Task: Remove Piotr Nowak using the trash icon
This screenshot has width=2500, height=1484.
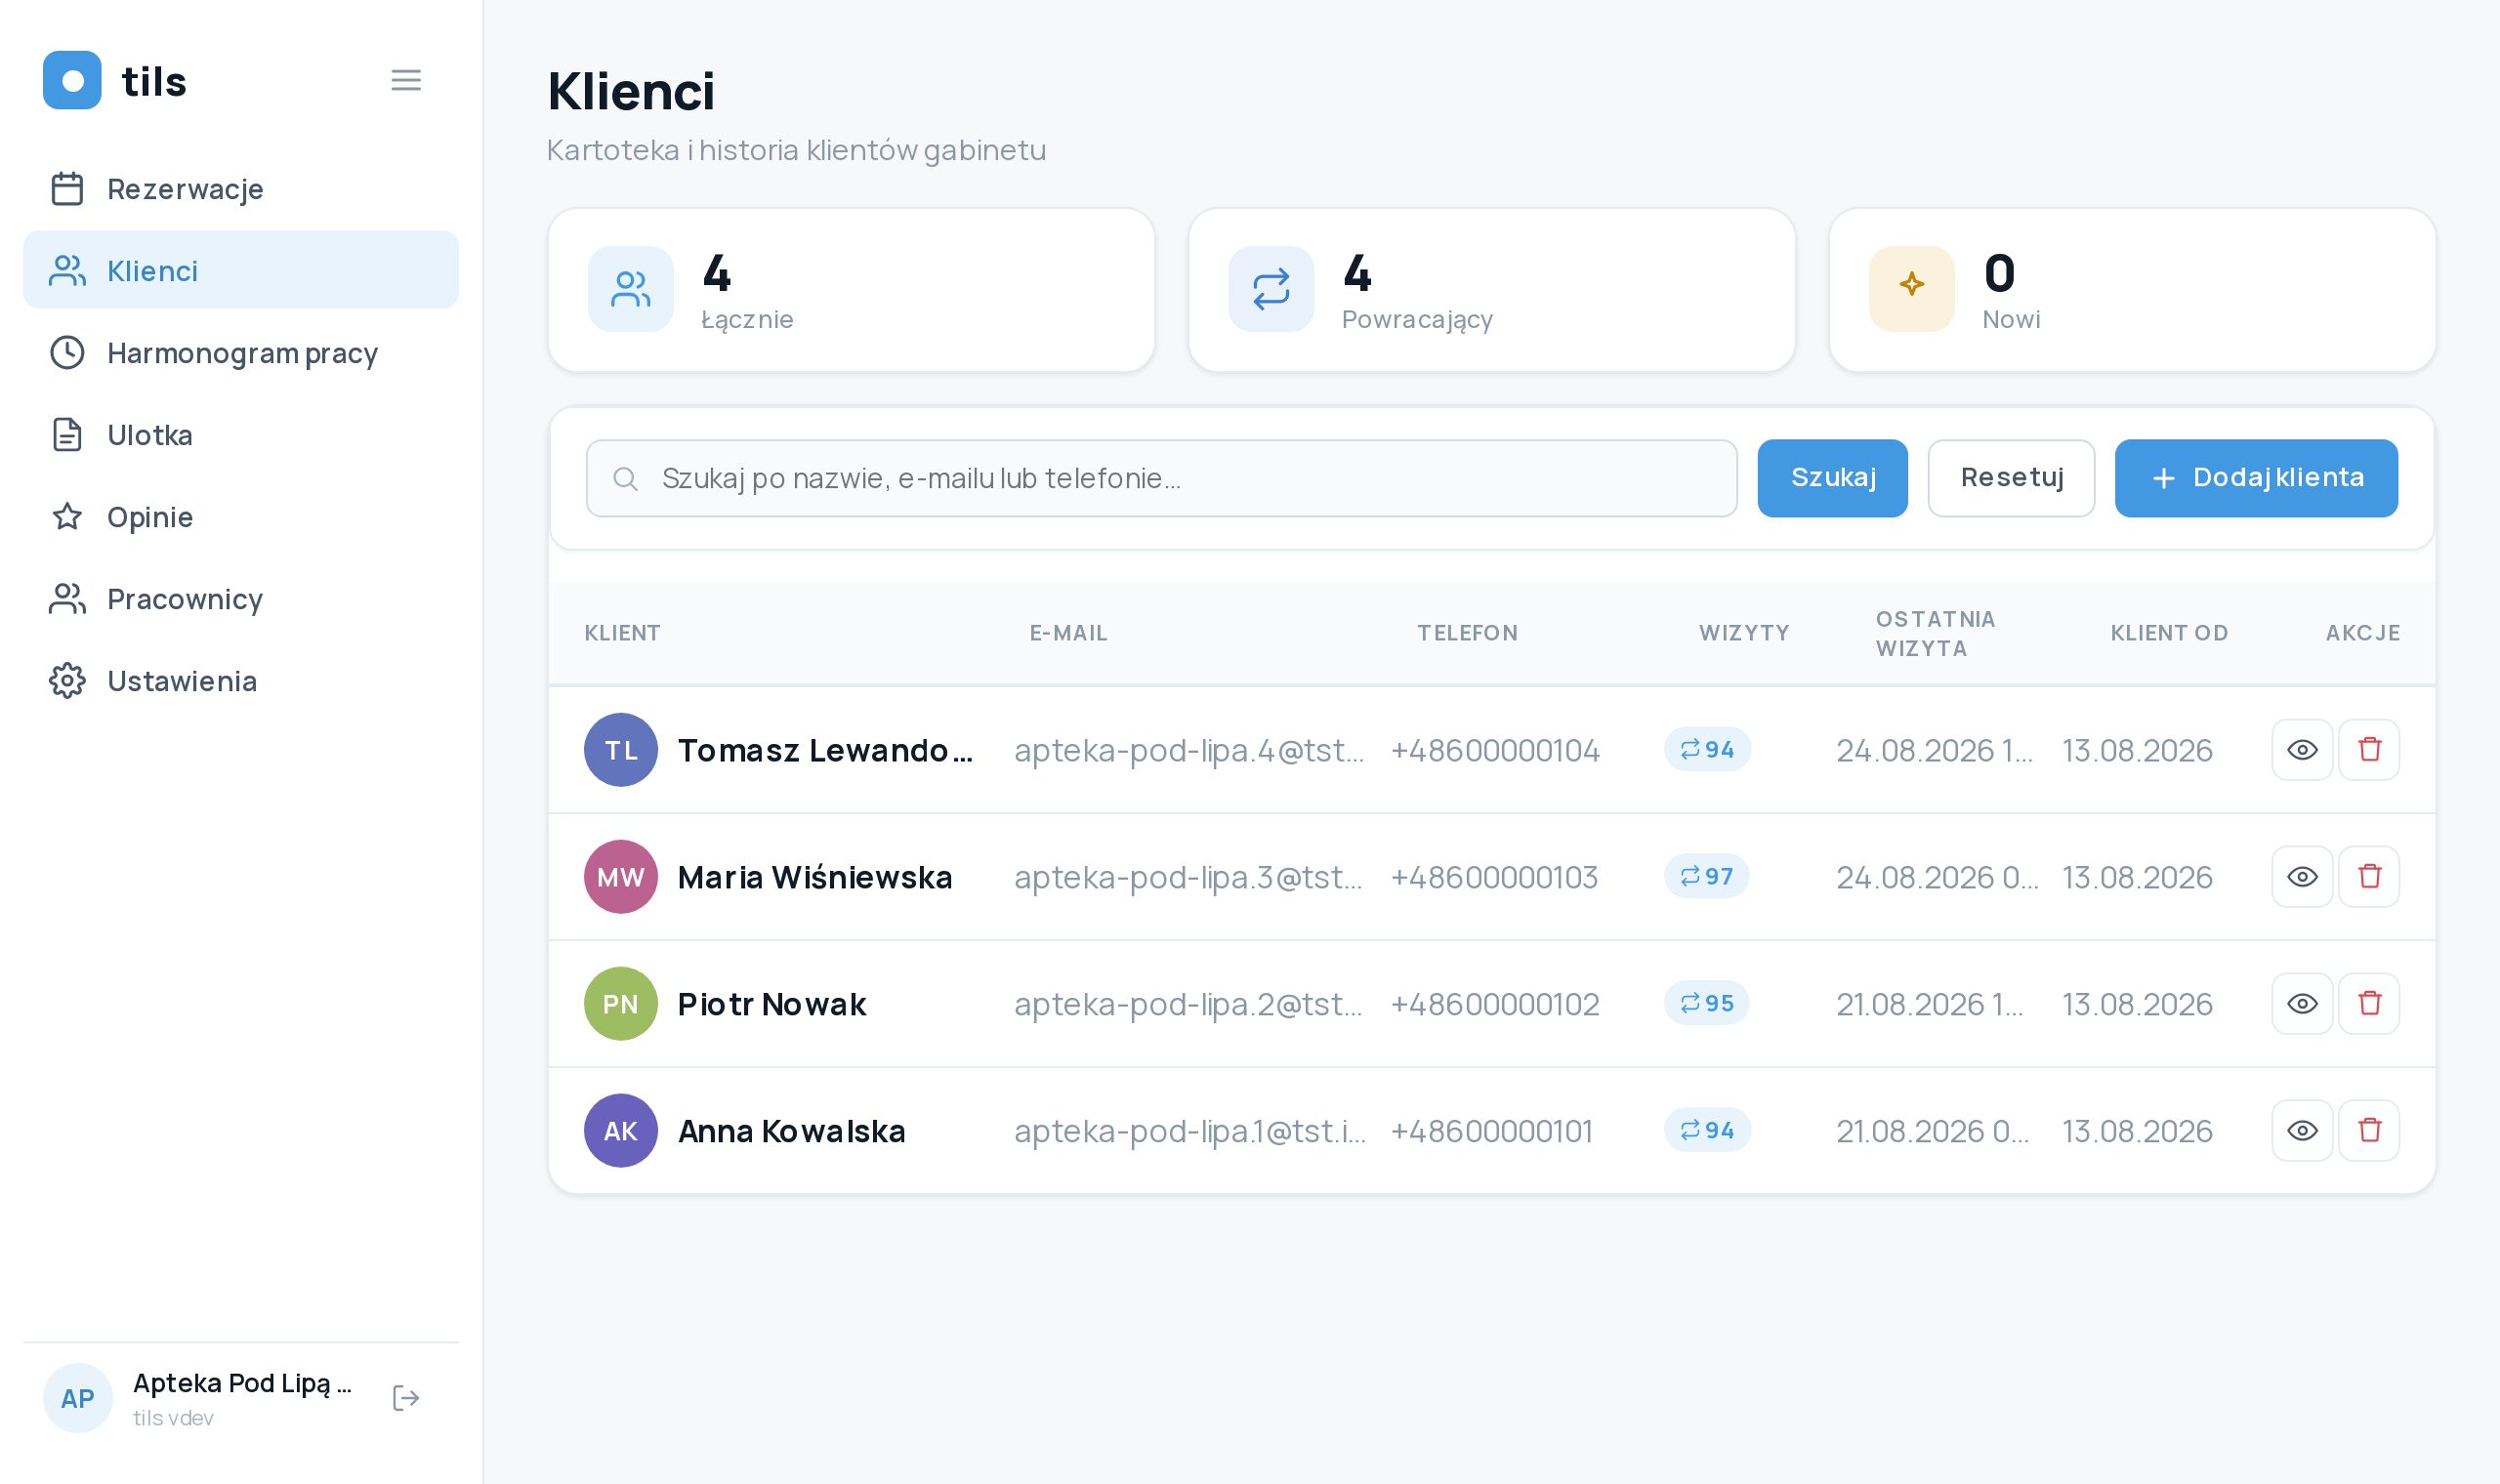Action: [2369, 1003]
